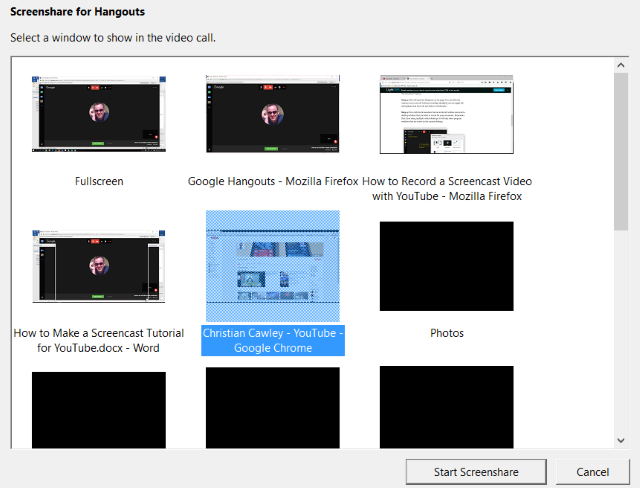Select Google Hangouts Mozilla Firefox window thumbnail

pyautogui.click(x=273, y=114)
